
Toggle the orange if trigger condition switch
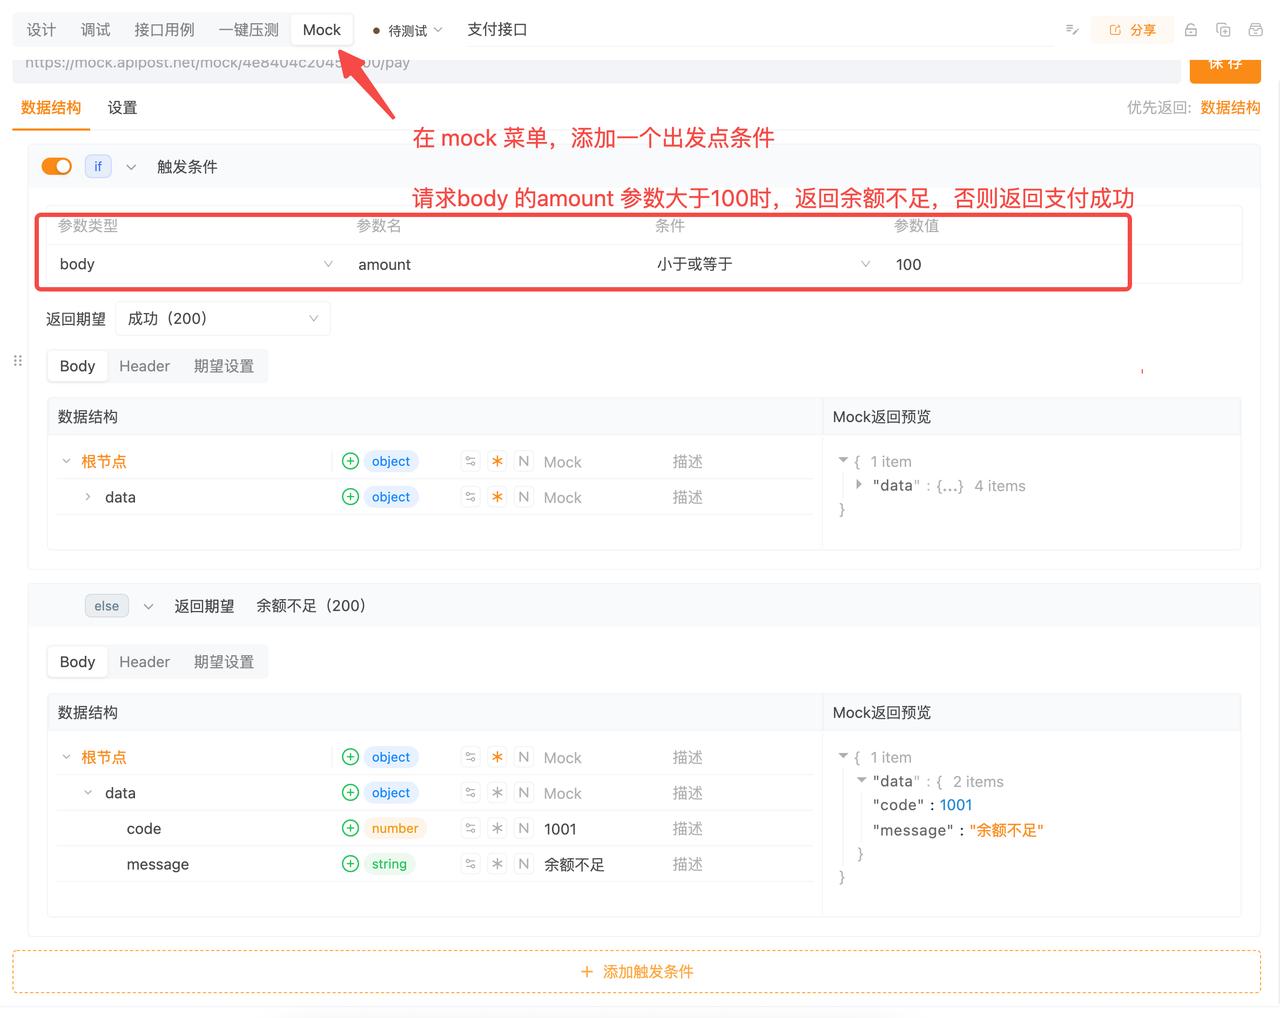(56, 166)
